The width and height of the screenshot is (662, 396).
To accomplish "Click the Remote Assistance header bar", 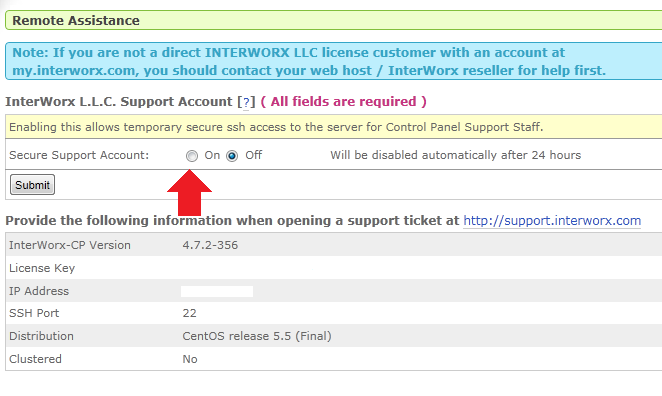I will coord(334,20).
